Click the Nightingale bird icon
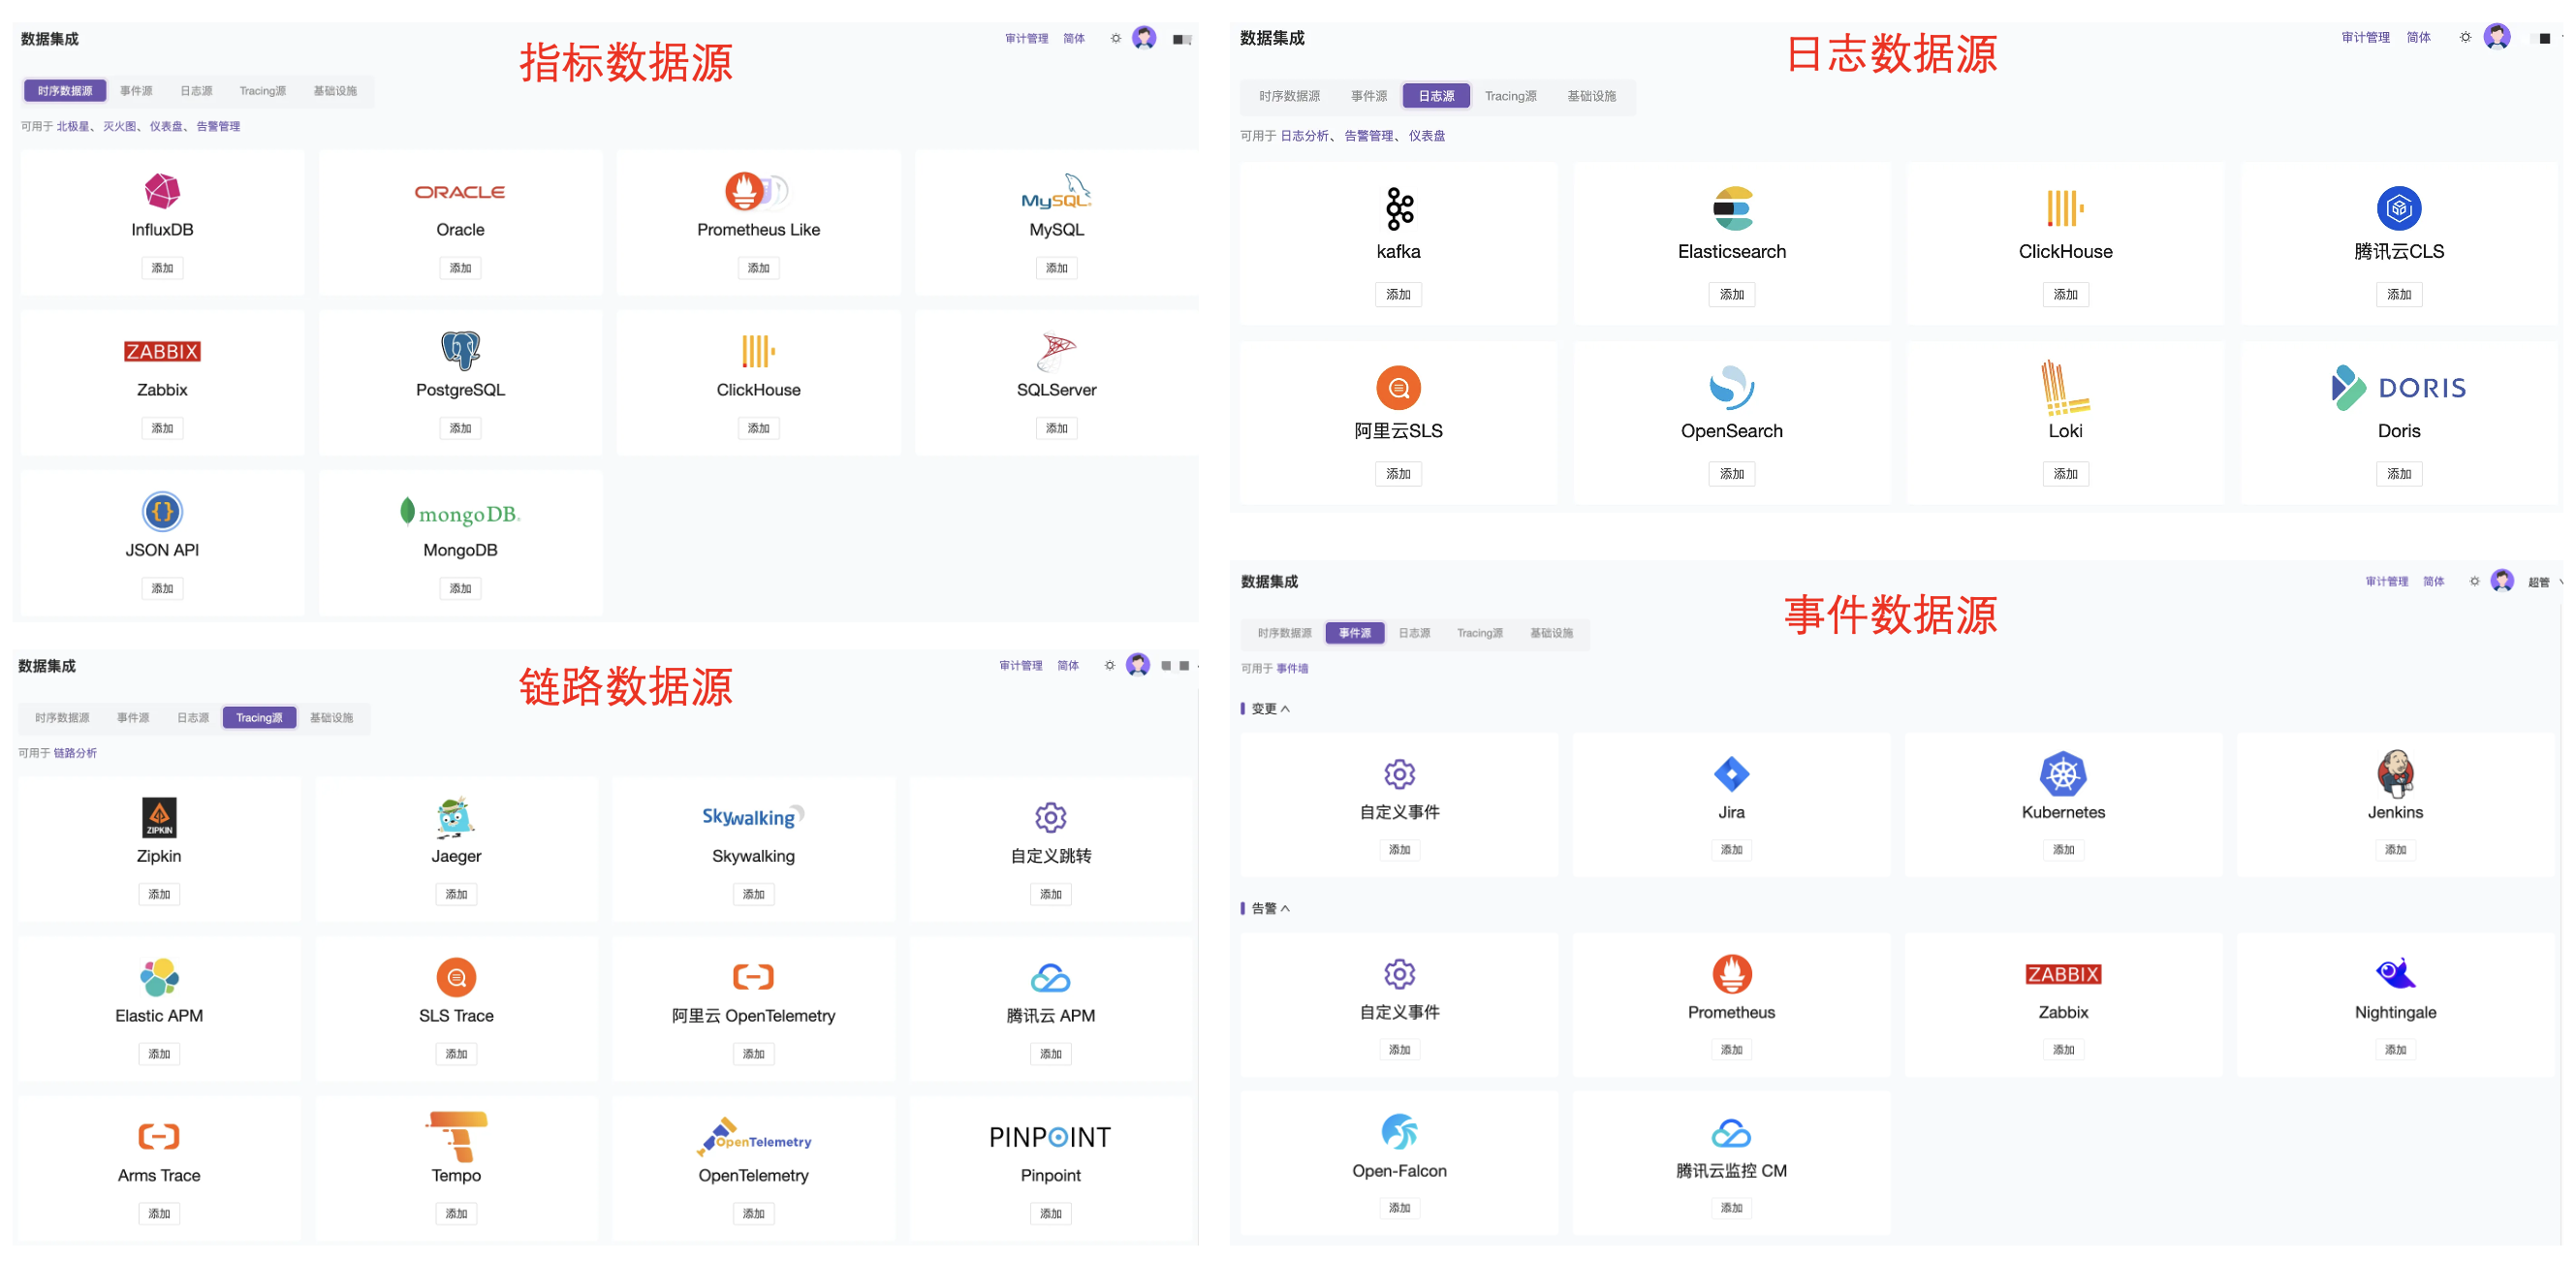 2395,973
